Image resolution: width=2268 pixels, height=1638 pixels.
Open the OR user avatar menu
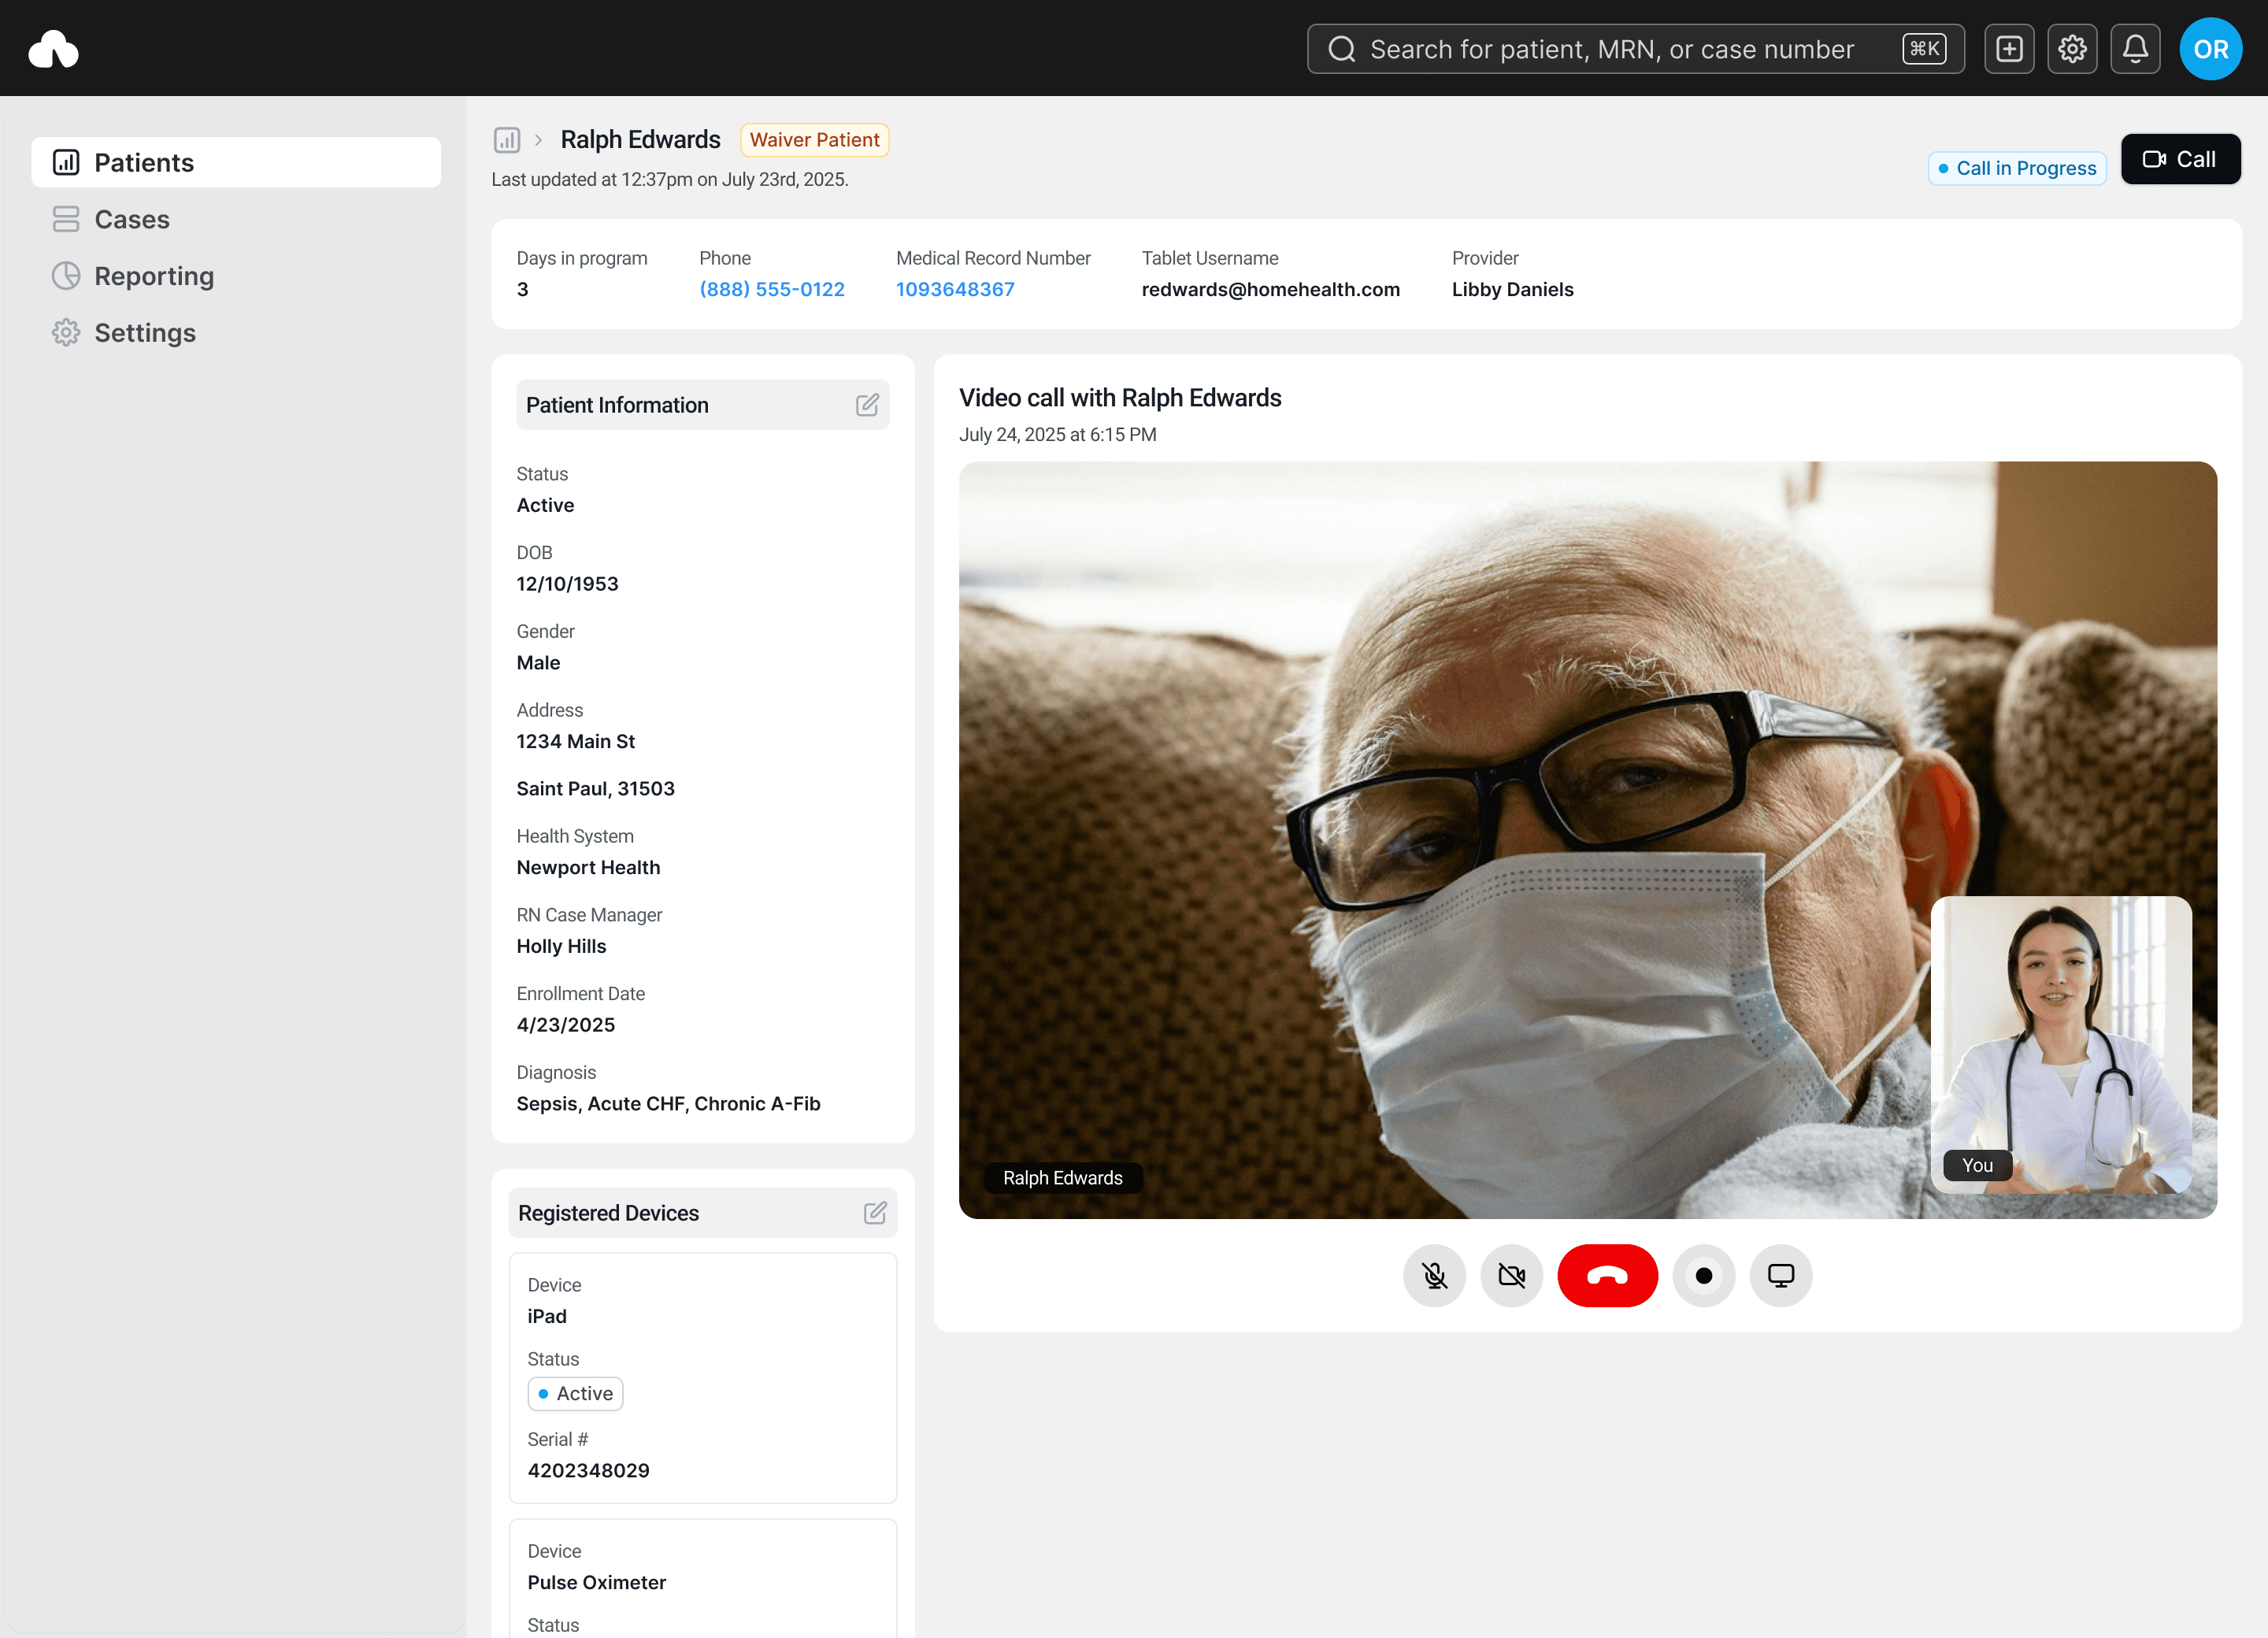click(x=2210, y=49)
